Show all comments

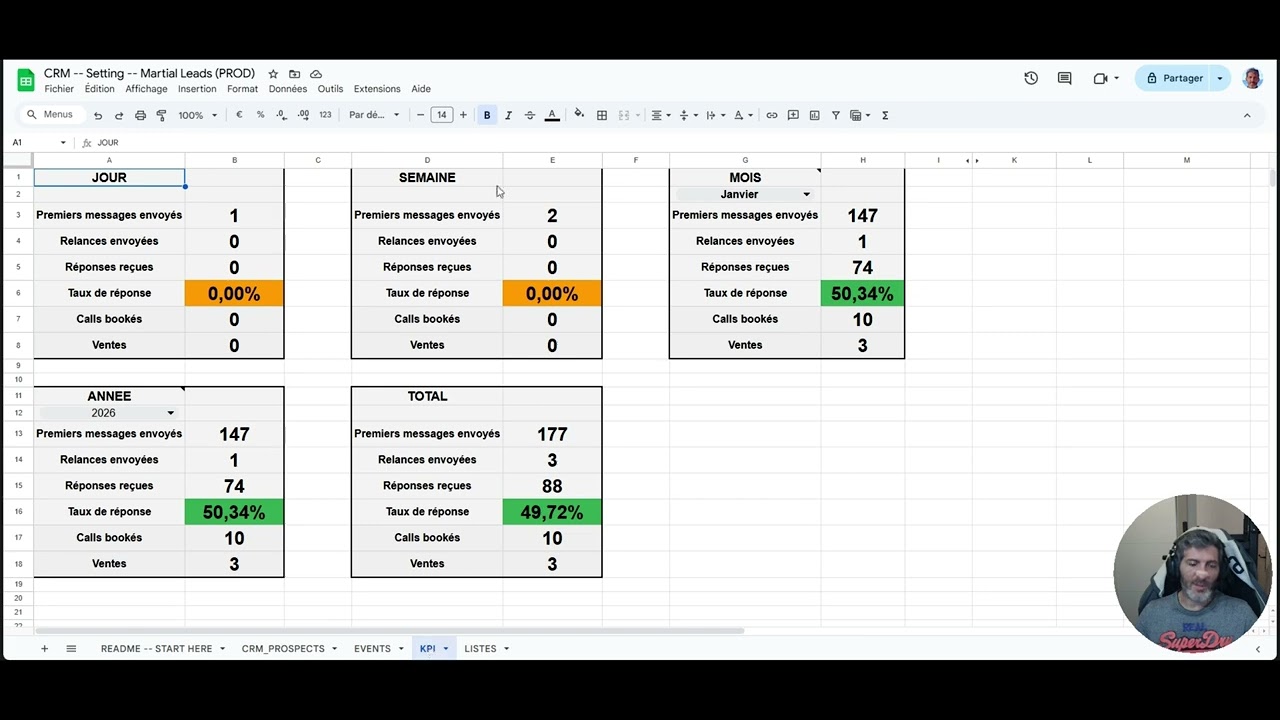[1064, 78]
